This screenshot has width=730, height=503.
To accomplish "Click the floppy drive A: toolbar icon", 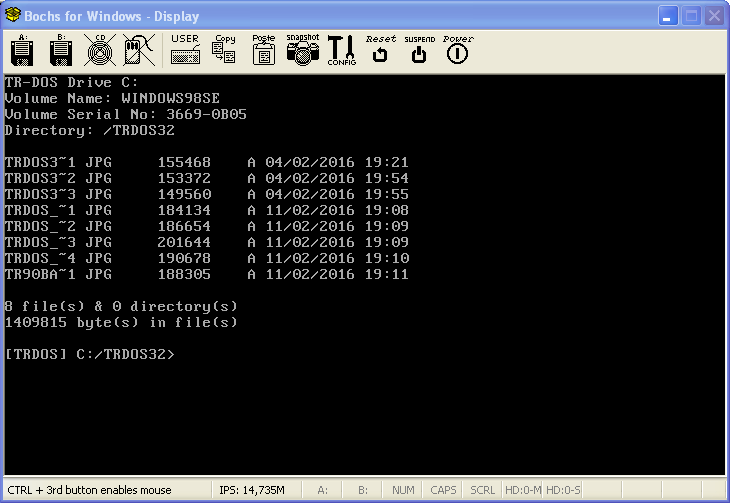I will click(x=22, y=51).
